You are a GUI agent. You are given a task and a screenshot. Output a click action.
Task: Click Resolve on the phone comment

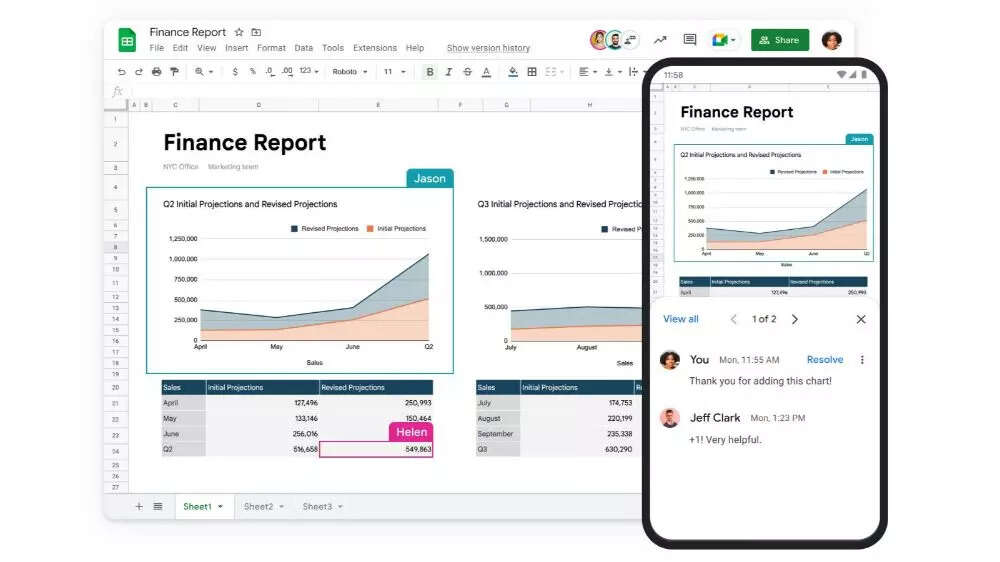coord(825,360)
